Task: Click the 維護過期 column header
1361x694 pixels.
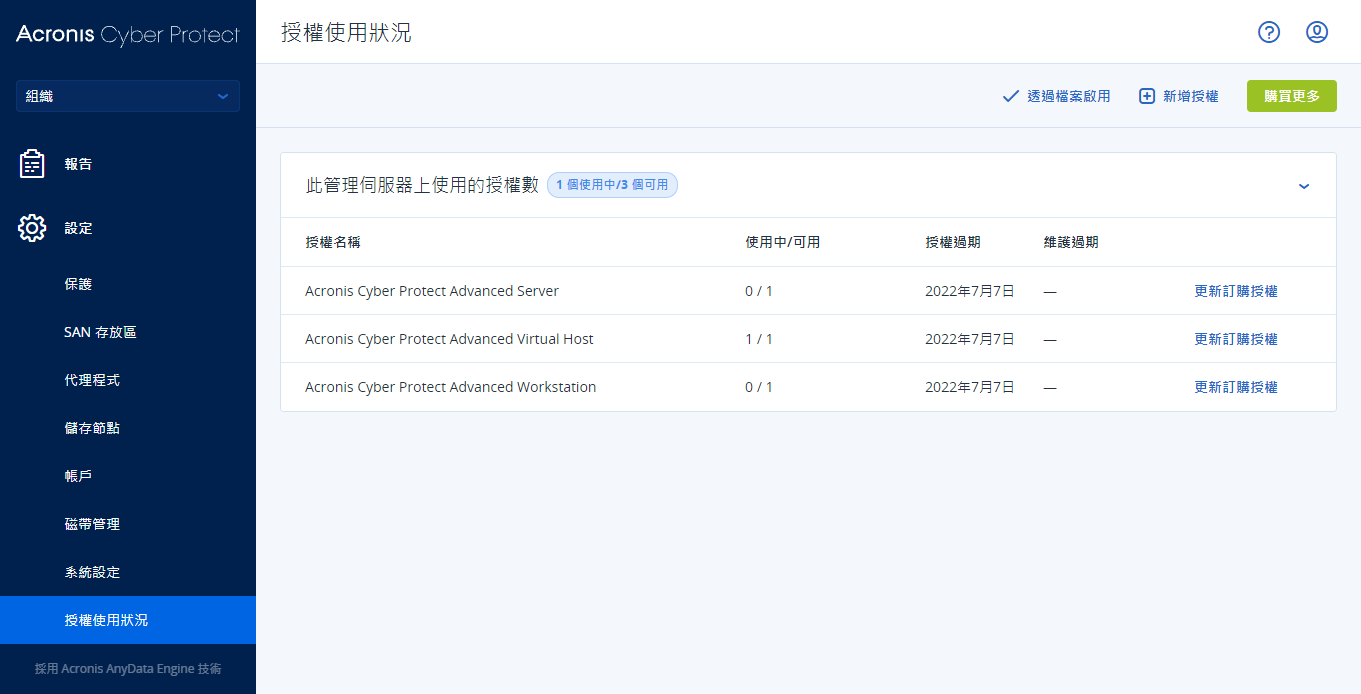Action: coord(1071,243)
